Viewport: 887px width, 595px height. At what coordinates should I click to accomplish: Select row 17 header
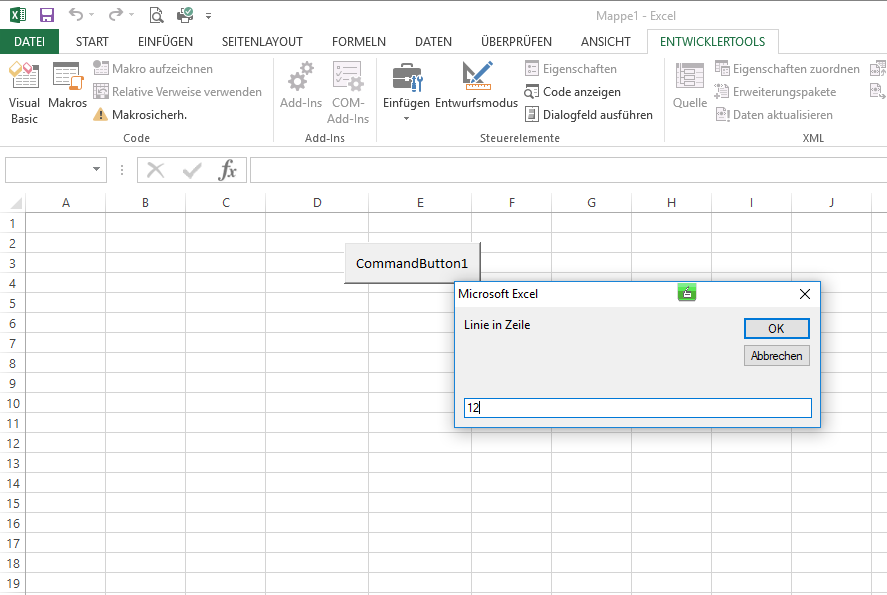pos(13,544)
